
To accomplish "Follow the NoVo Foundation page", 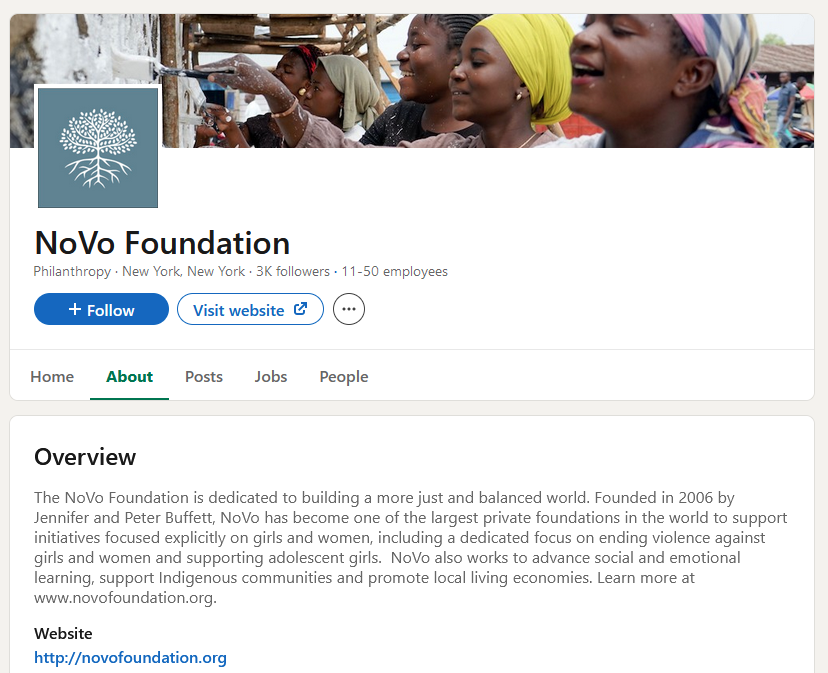I will click(x=101, y=309).
